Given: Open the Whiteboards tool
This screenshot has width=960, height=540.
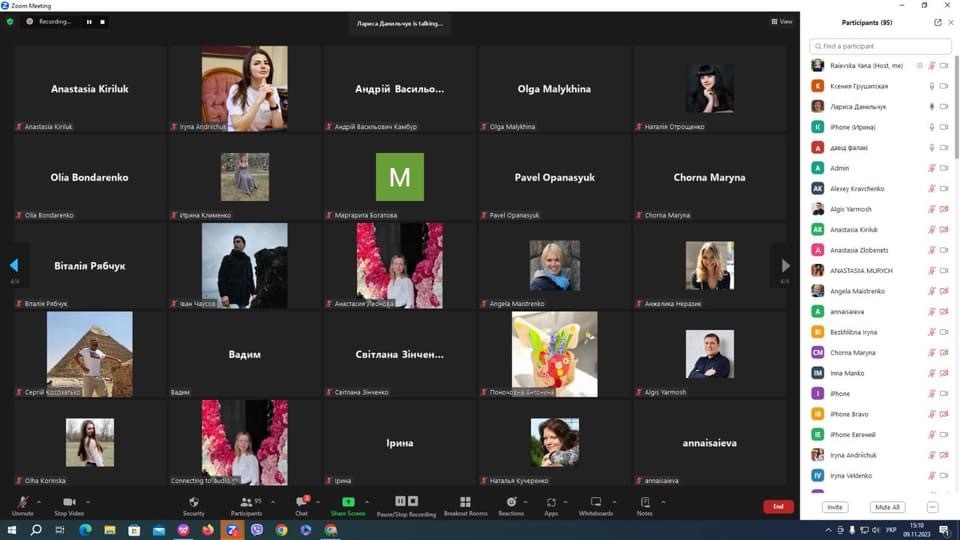Looking at the screenshot, I should [x=596, y=502].
